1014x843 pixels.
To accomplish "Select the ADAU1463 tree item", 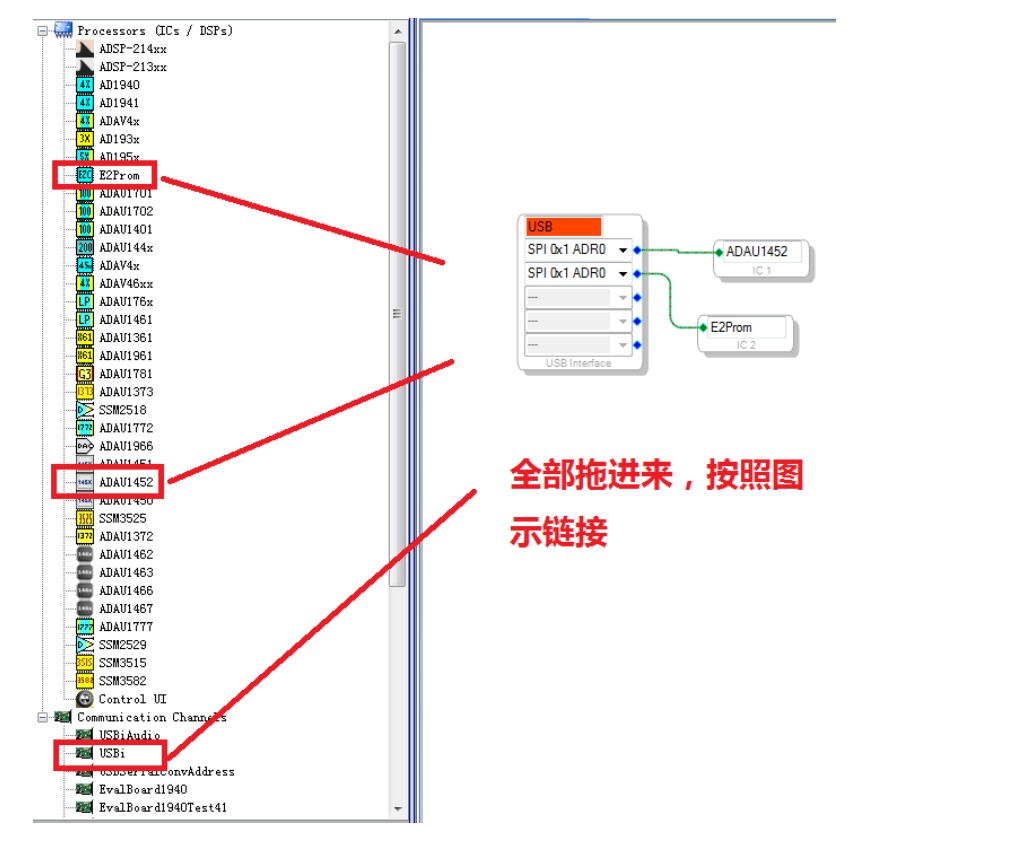I will coord(126,573).
